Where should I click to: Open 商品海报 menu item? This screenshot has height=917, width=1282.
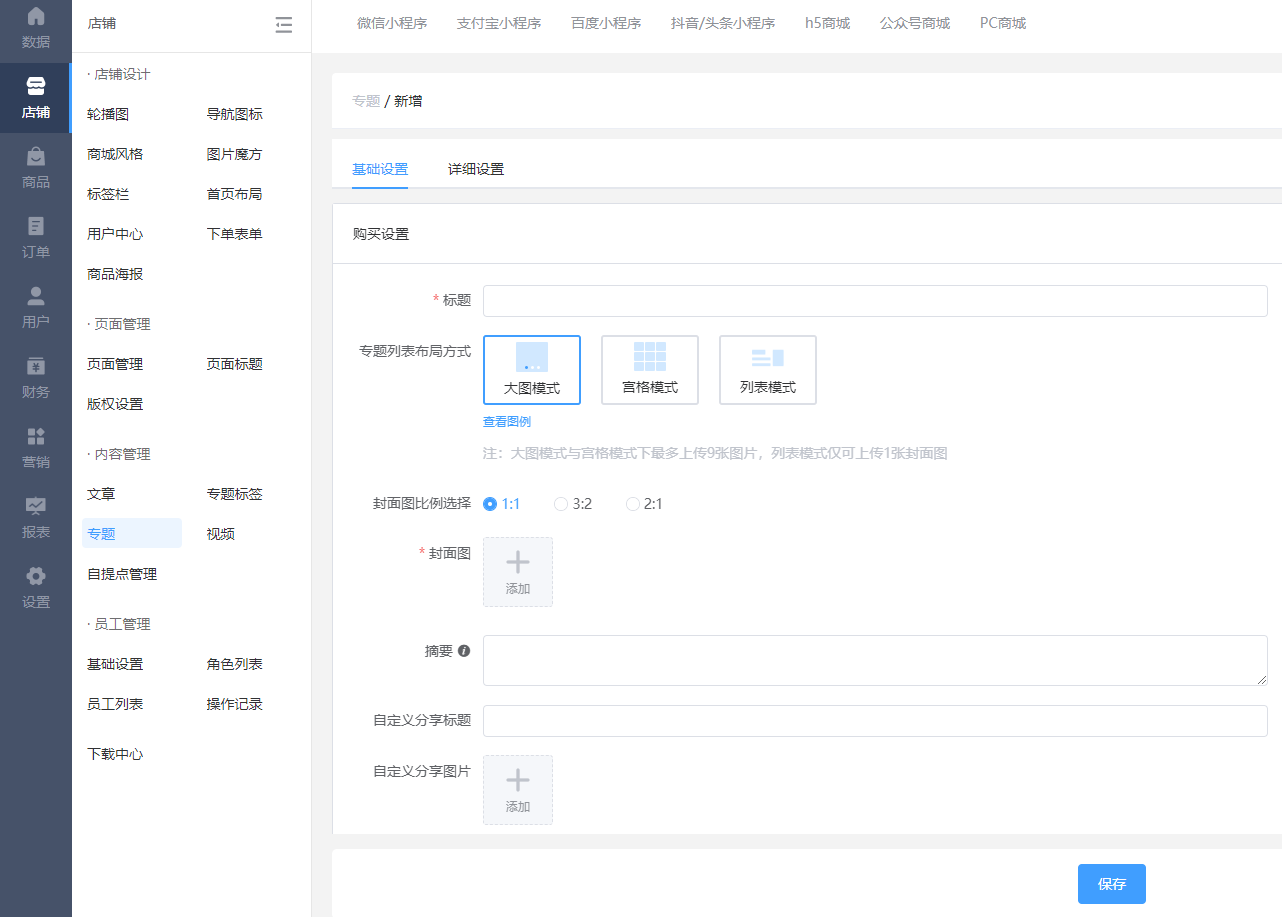[x=115, y=274]
